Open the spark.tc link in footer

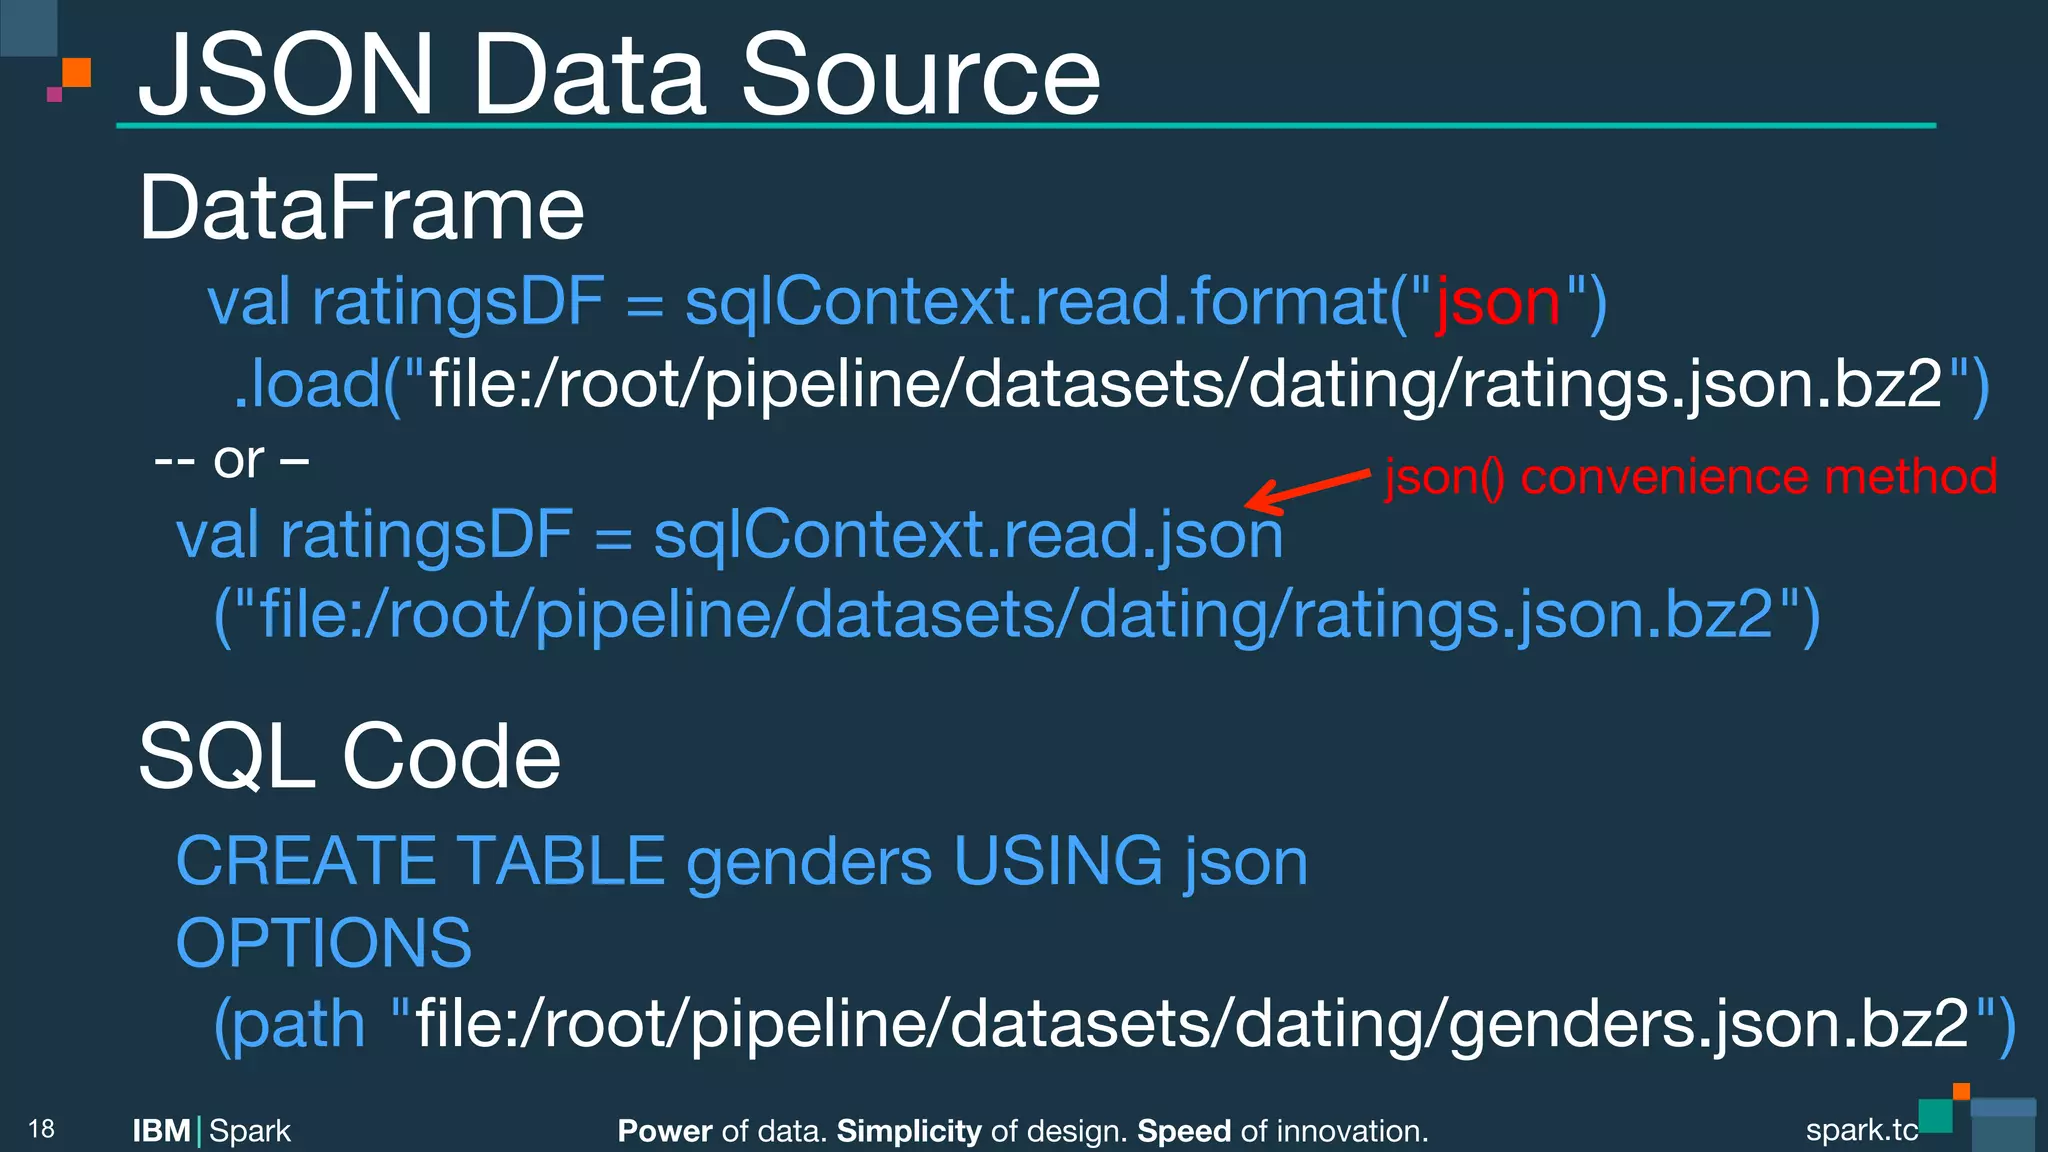(1861, 1130)
